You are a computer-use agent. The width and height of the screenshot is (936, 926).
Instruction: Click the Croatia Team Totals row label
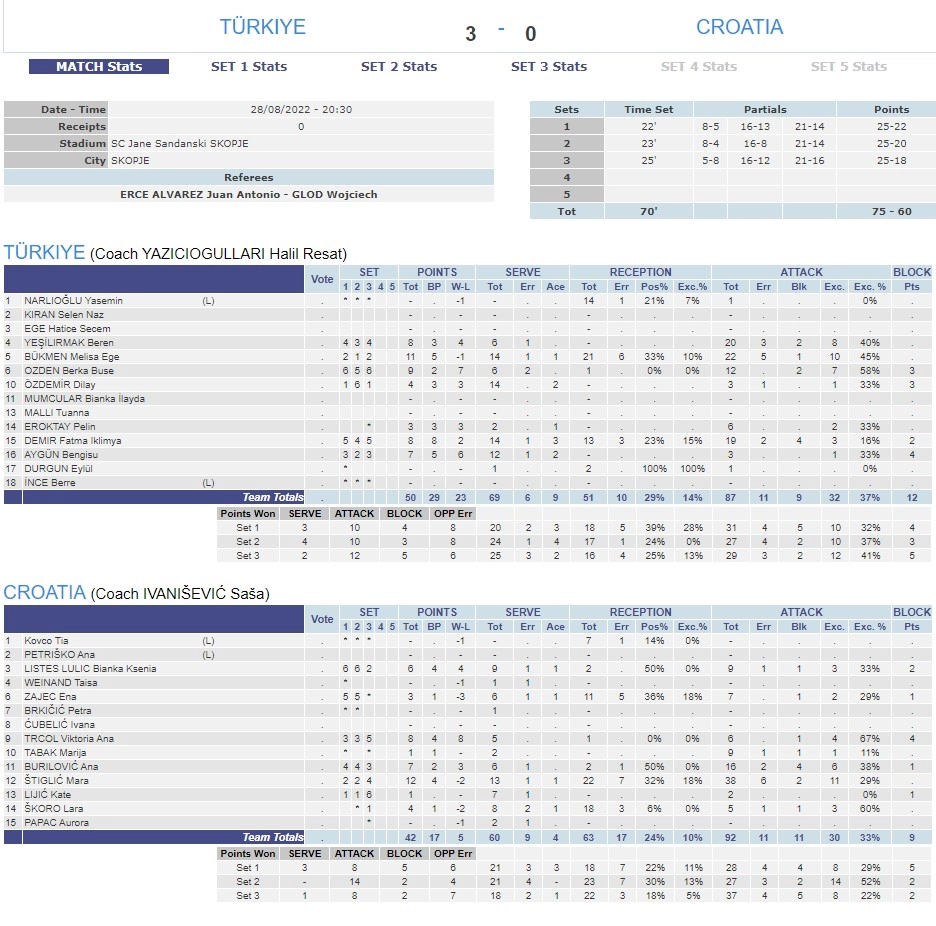(273, 837)
